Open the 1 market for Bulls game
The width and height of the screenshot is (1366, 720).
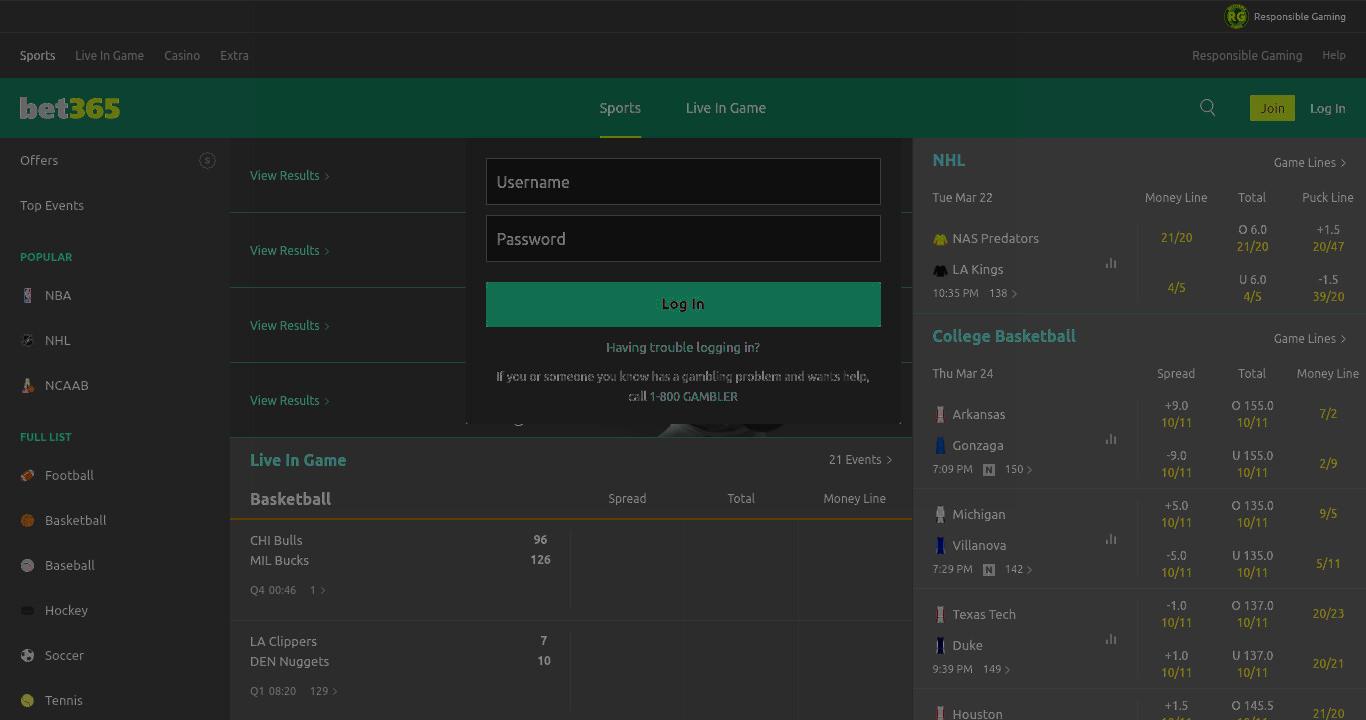pyautogui.click(x=318, y=590)
